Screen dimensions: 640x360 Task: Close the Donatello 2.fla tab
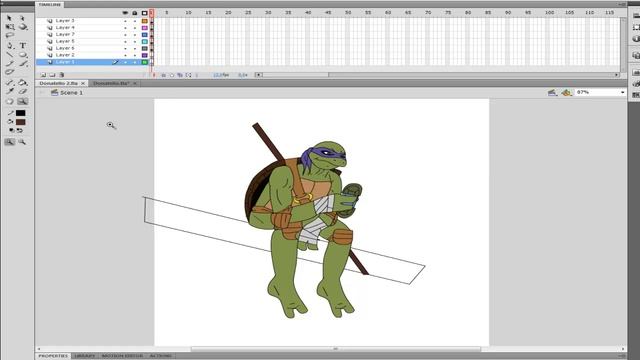coord(83,83)
